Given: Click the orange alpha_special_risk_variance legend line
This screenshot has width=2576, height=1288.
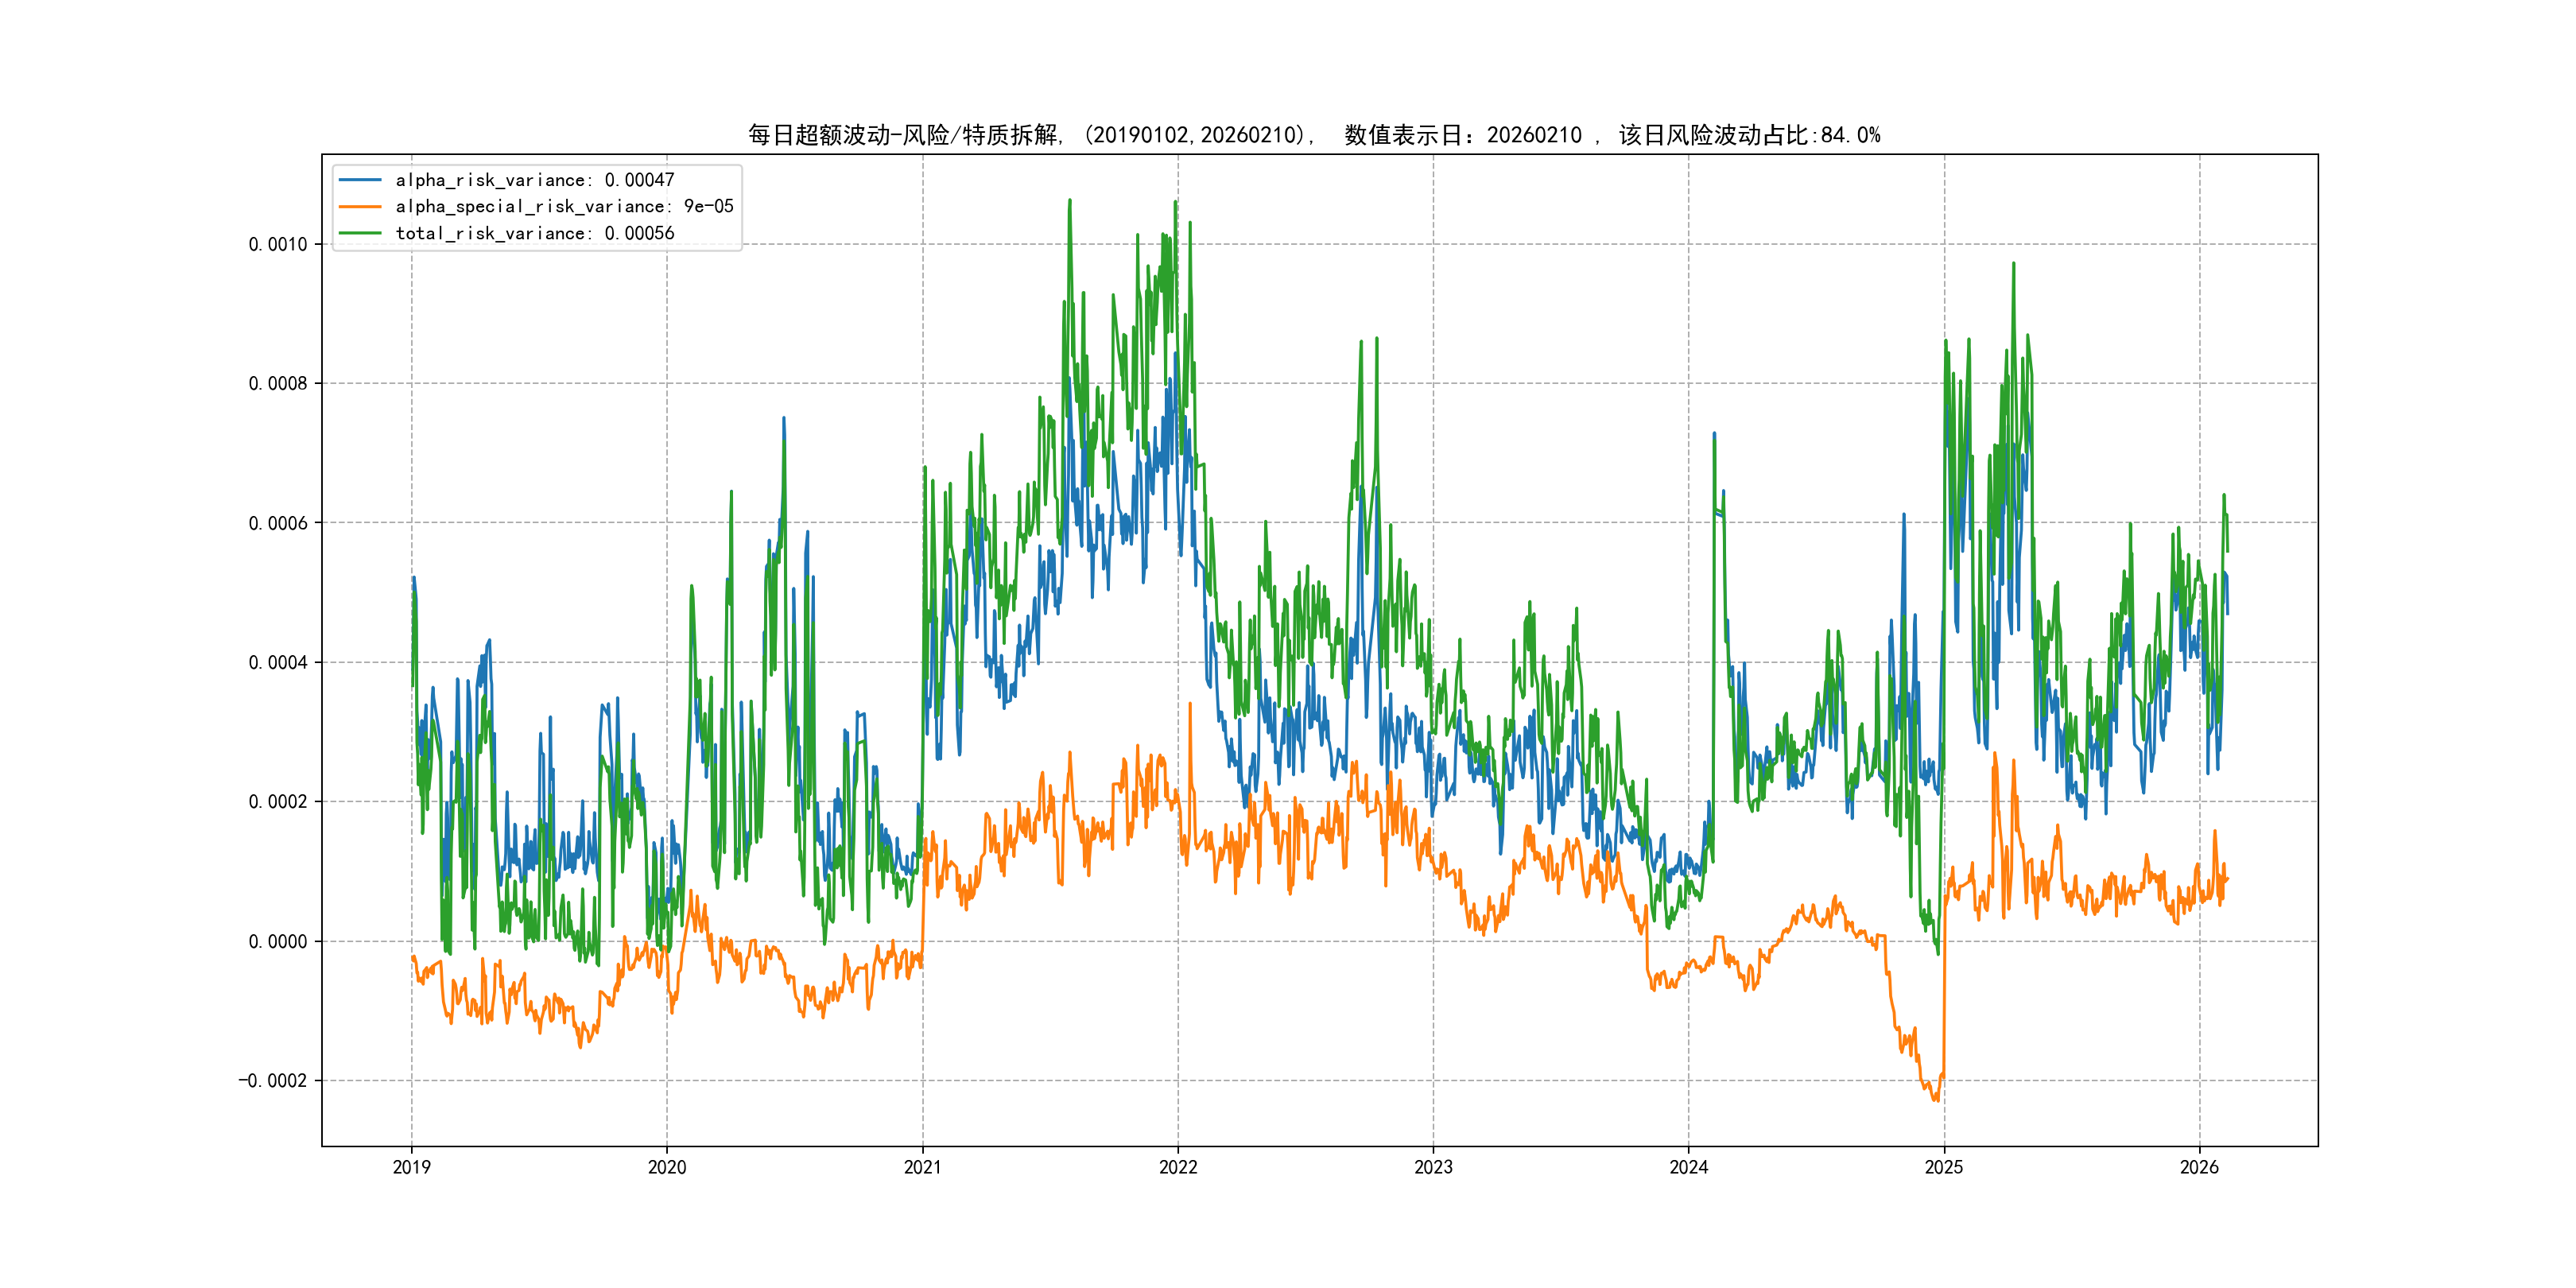Looking at the screenshot, I should (x=360, y=206).
